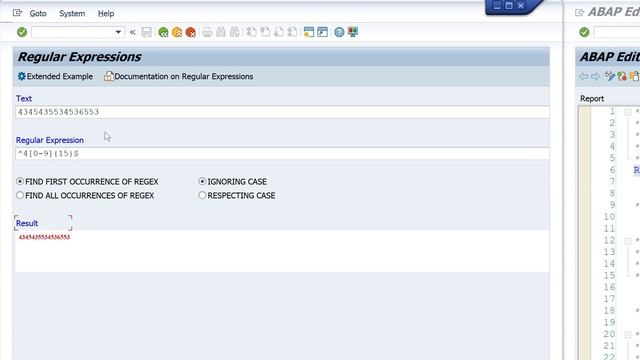Click line number 6 in ABAP Editor
640x360 pixels.
pyautogui.click(x=612, y=170)
